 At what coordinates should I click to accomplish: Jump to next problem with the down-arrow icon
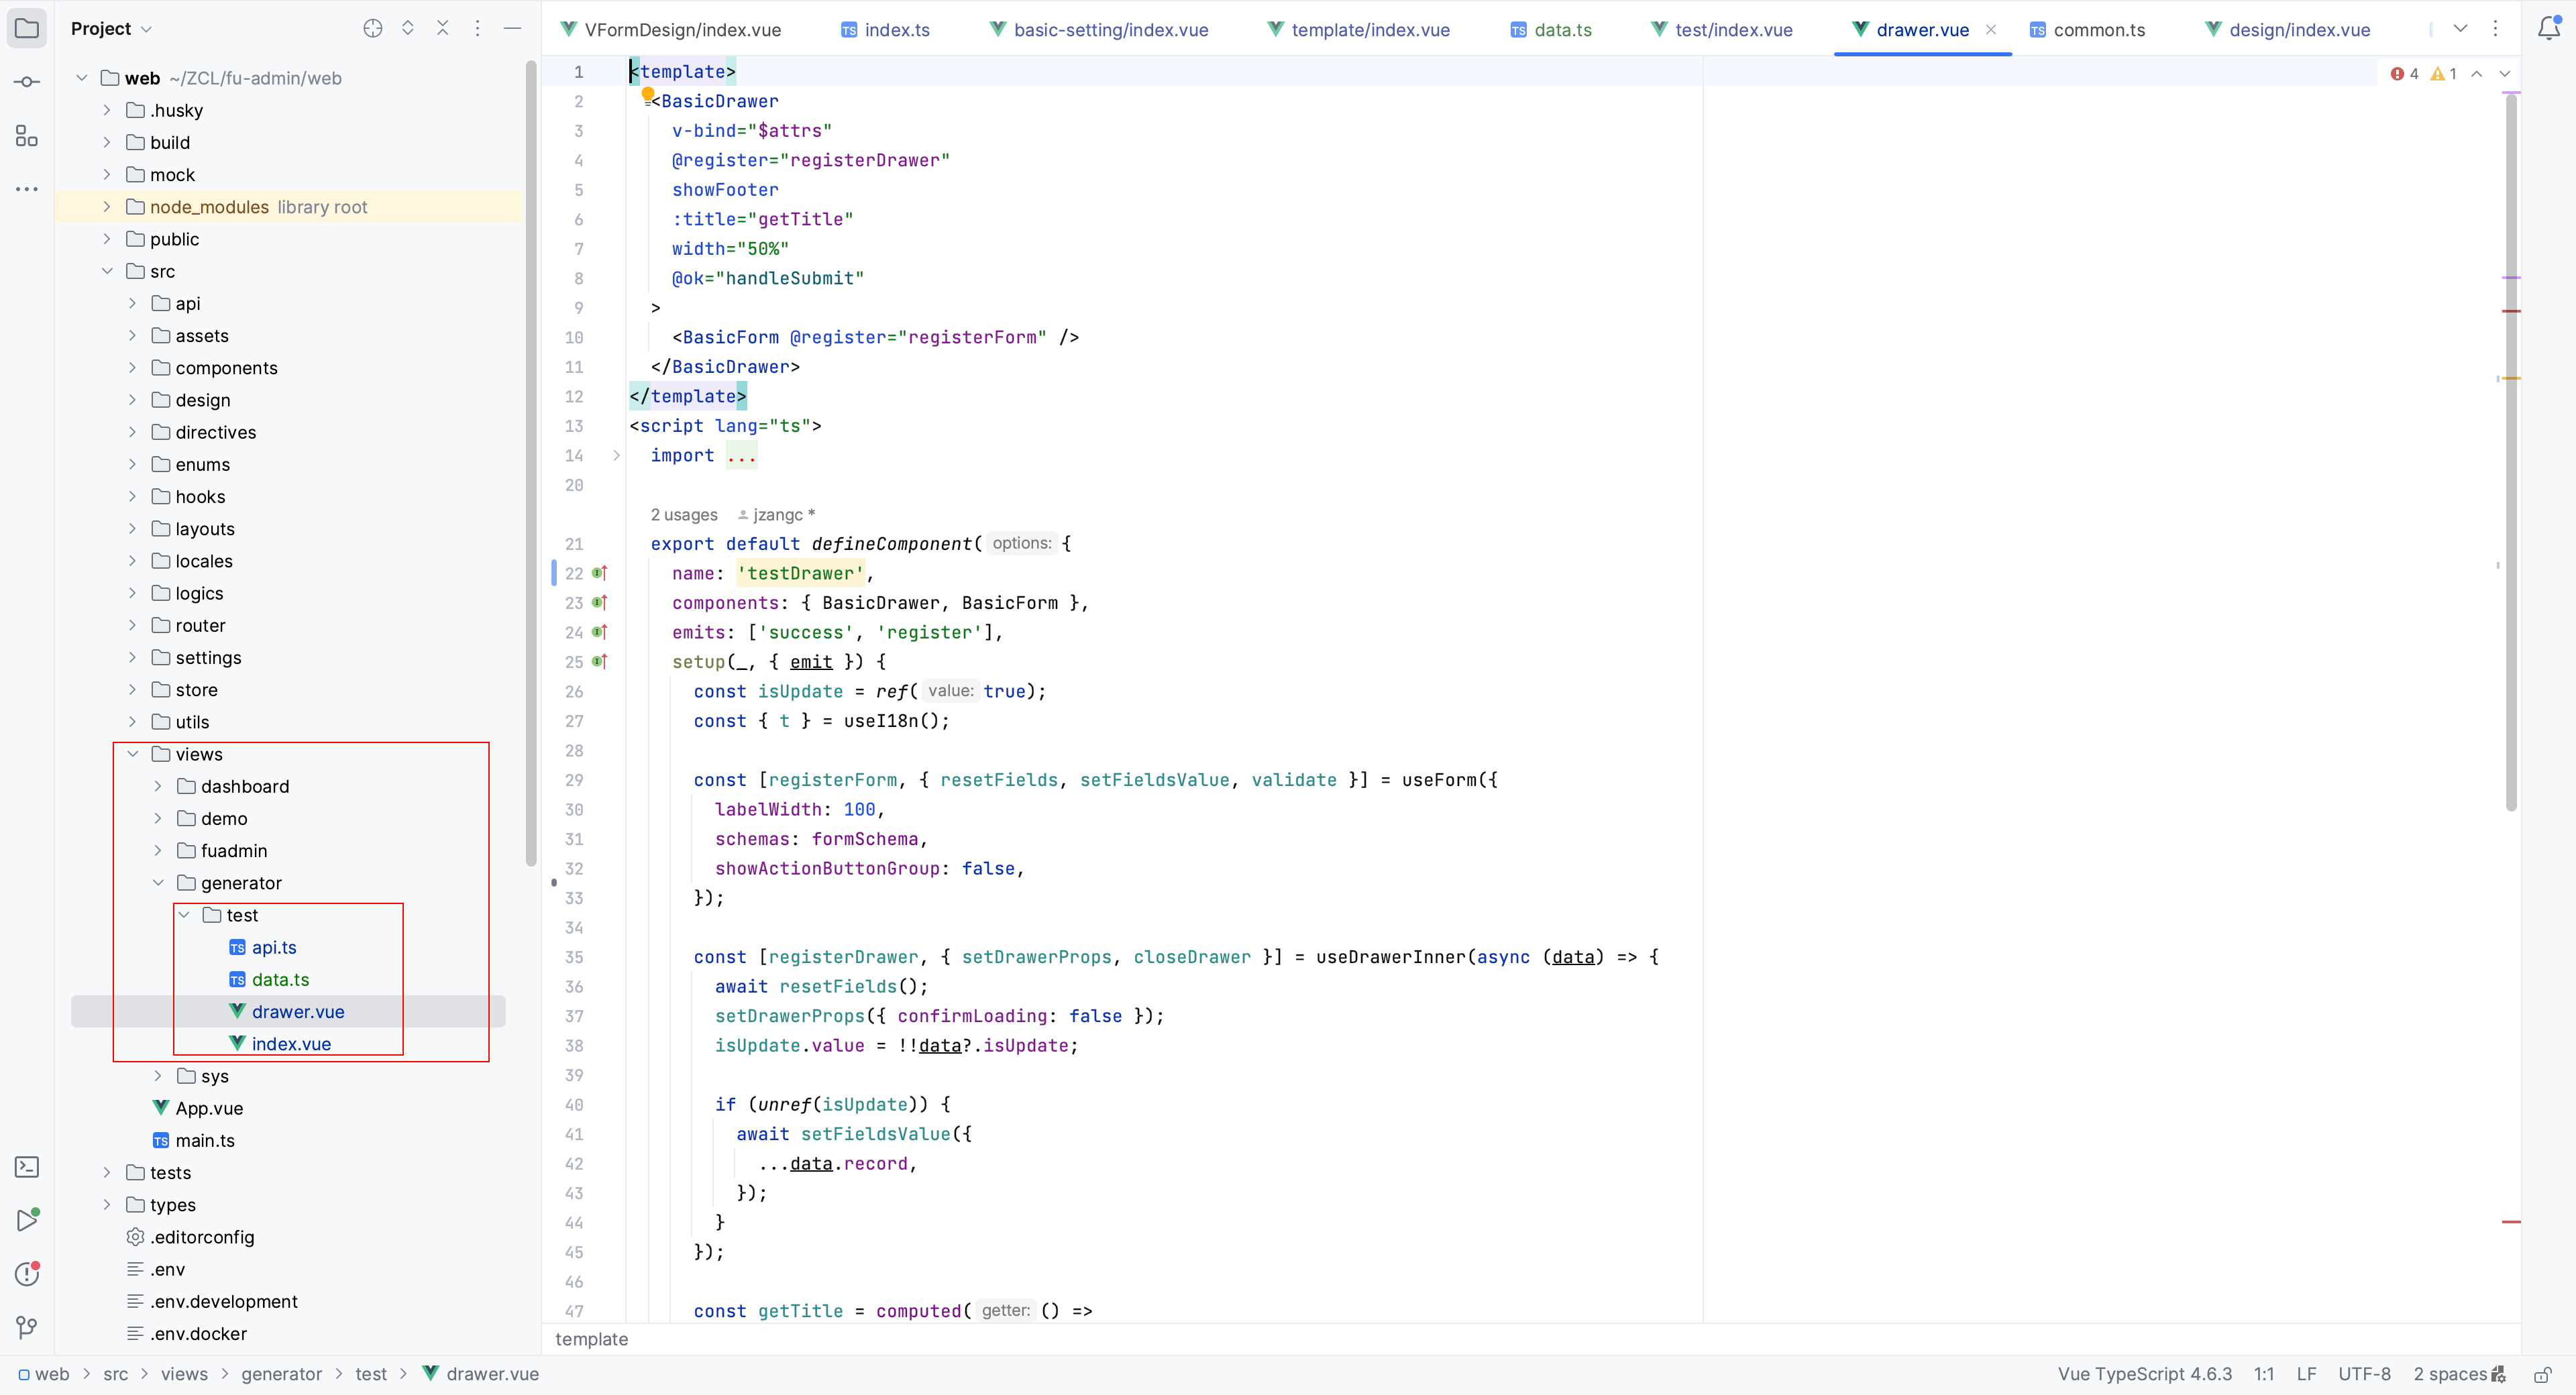pos(2506,73)
